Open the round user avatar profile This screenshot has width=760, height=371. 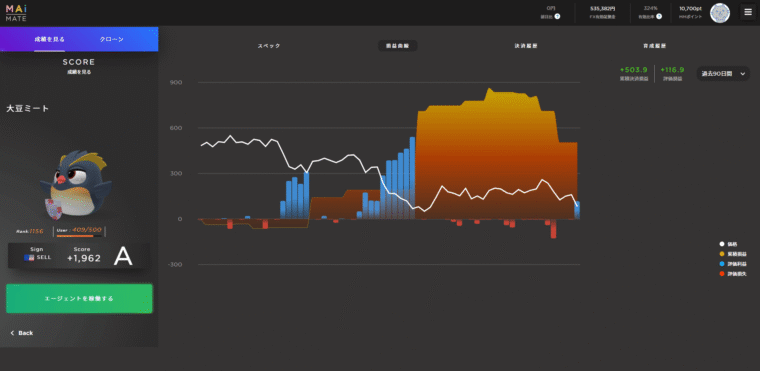coord(720,13)
